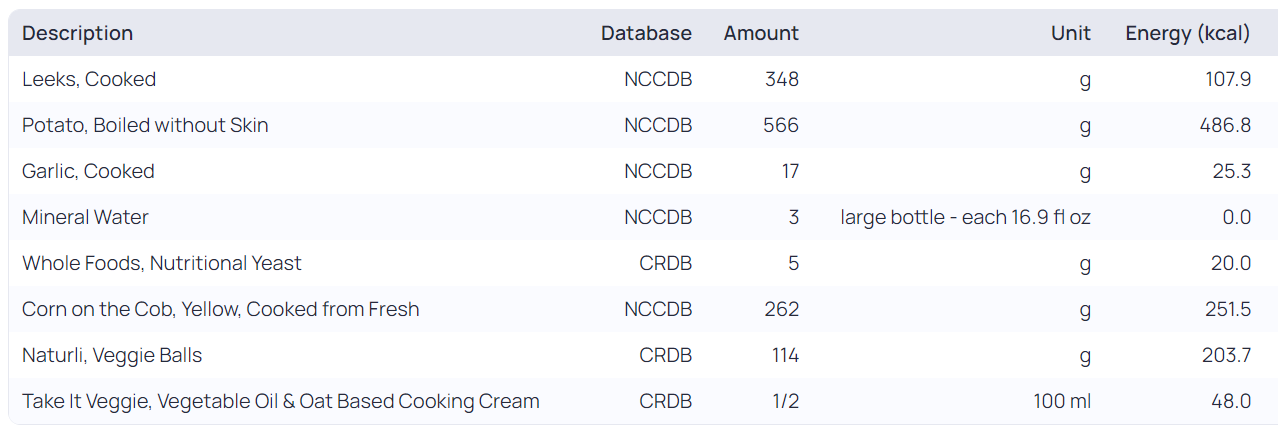Select Potato, Boiled without Skin entry

pyautogui.click(x=145, y=125)
